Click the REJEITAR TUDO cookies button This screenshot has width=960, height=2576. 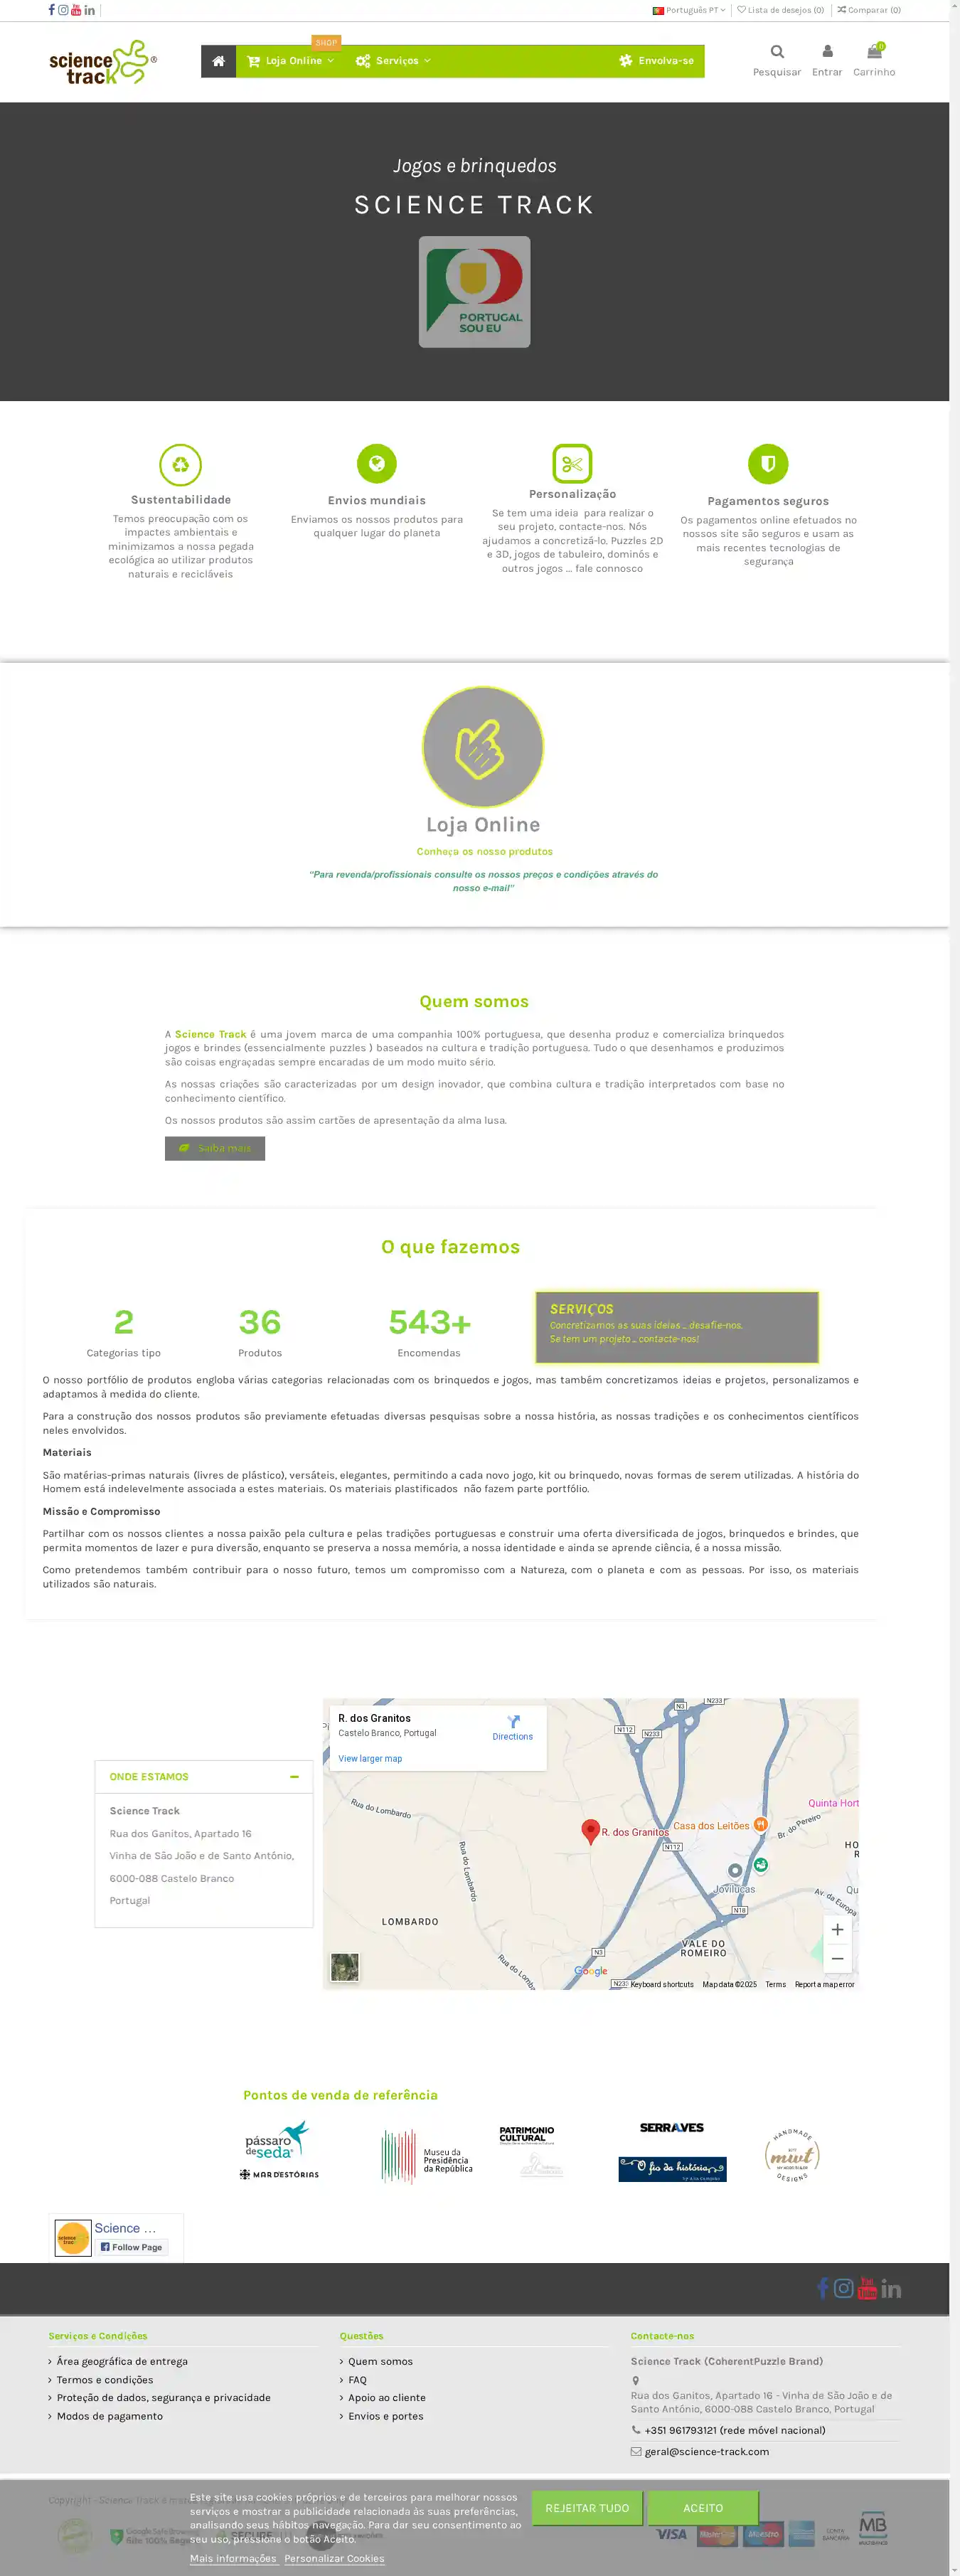(x=587, y=2507)
